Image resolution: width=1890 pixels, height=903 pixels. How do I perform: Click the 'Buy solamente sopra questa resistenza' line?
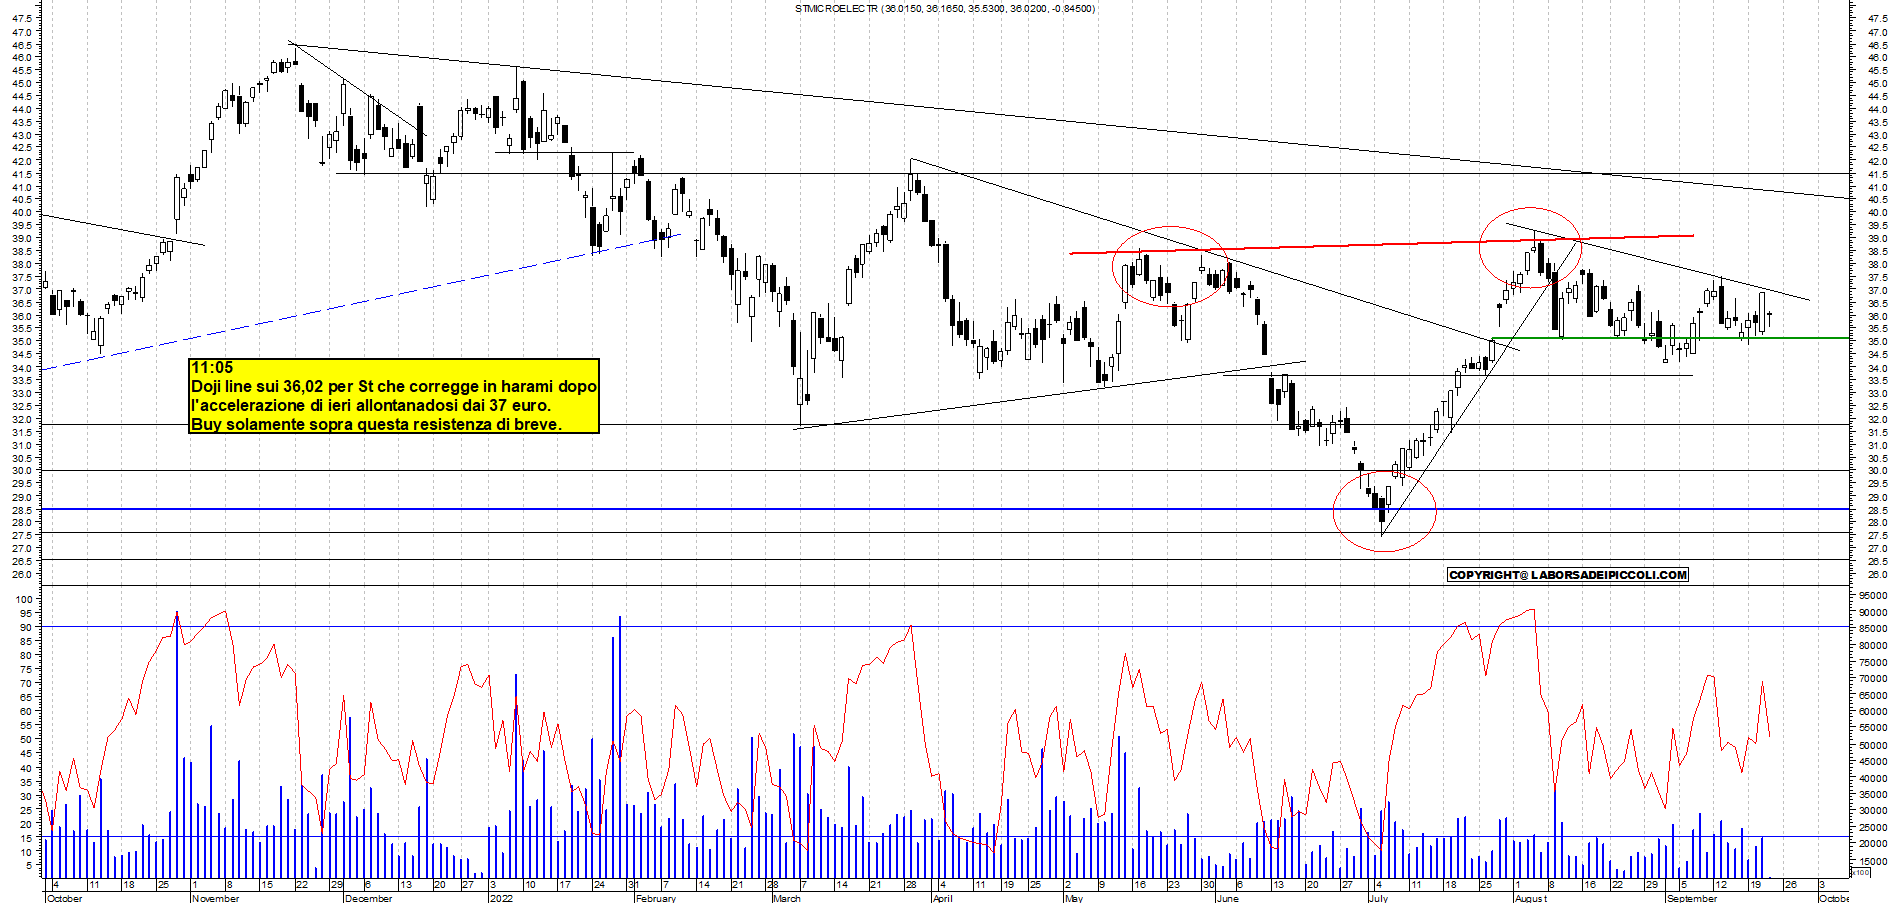pos(376,424)
